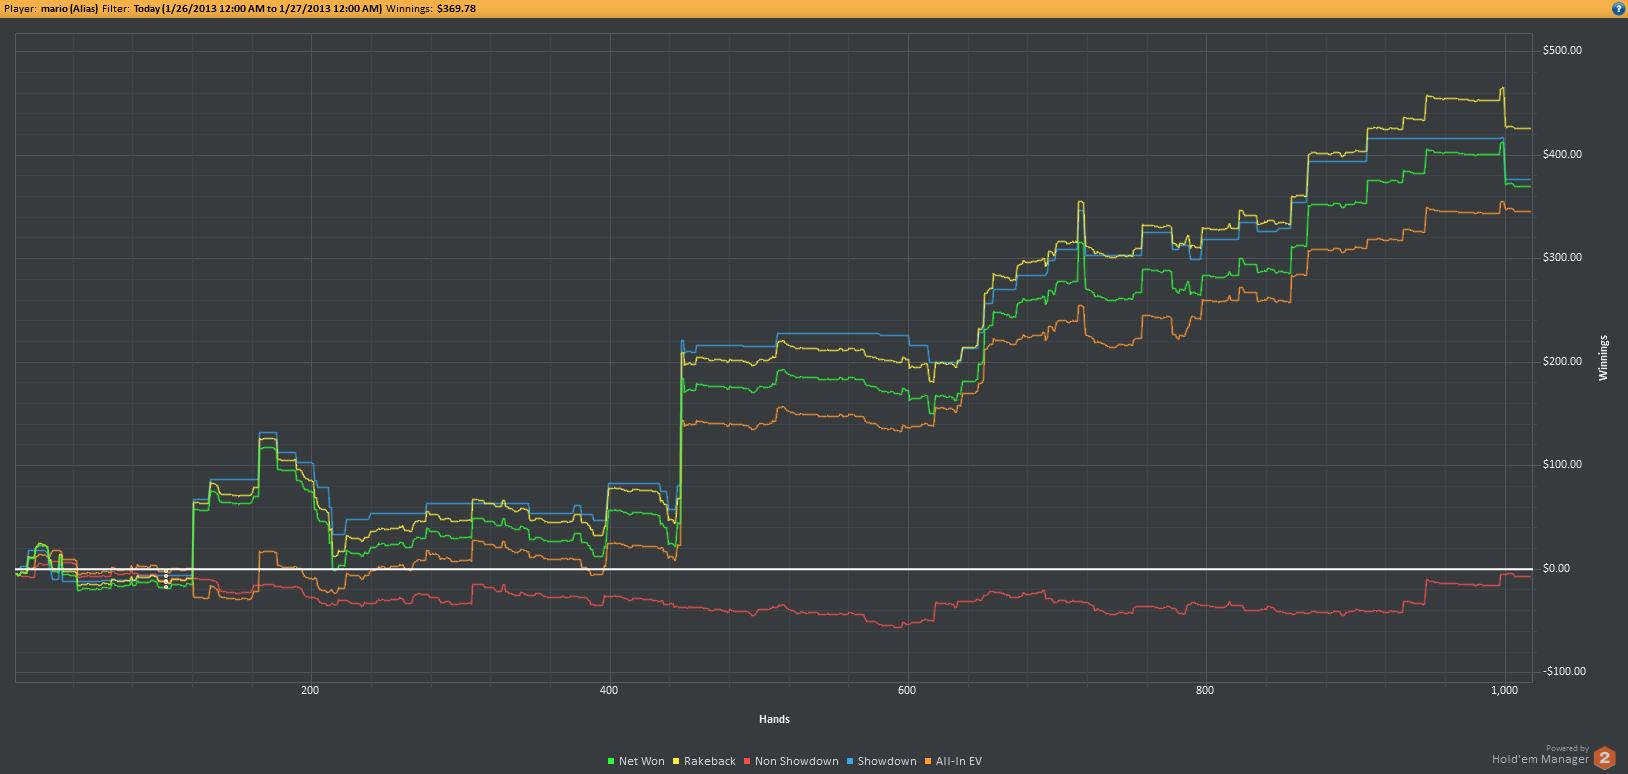The image size is (1628, 774).
Task: Open the help question mark icon
Action: pyautogui.click(x=1617, y=8)
